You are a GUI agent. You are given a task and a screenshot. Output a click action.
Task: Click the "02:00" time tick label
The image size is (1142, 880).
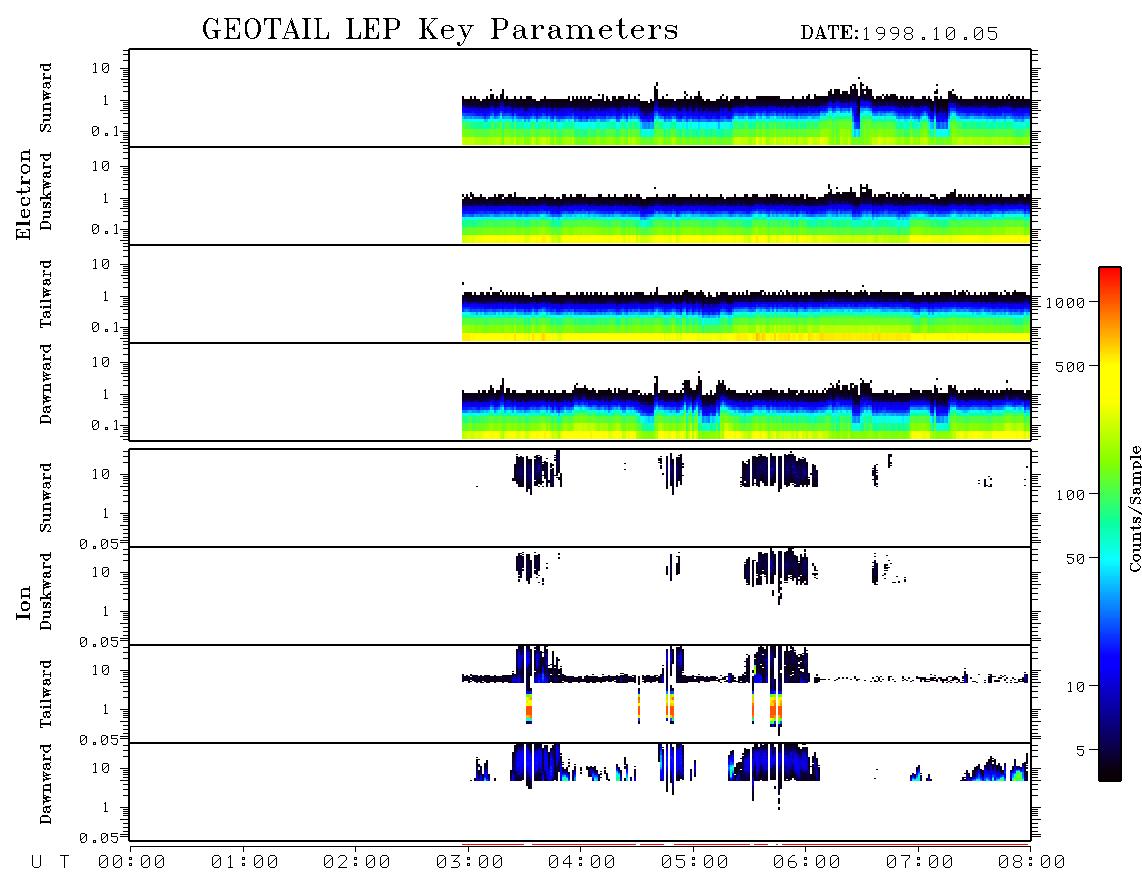(x=357, y=863)
